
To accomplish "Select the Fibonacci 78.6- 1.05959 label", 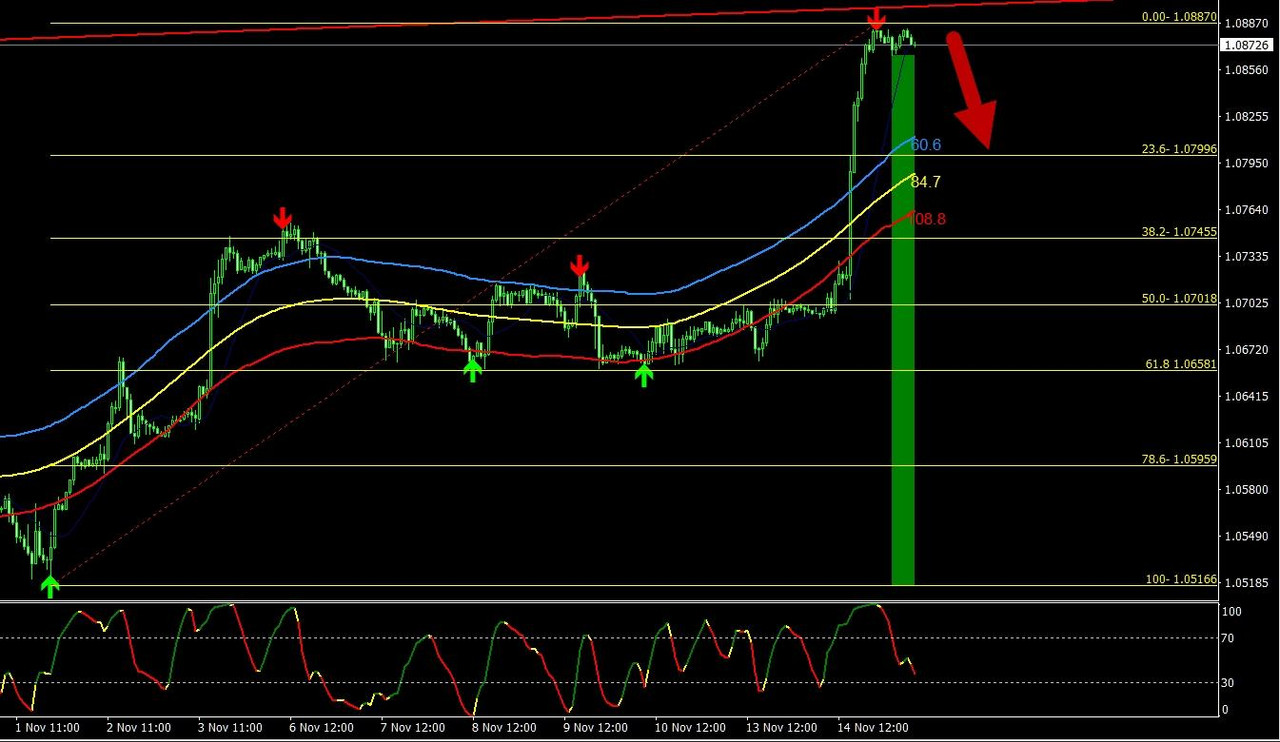I will click(x=1179, y=459).
